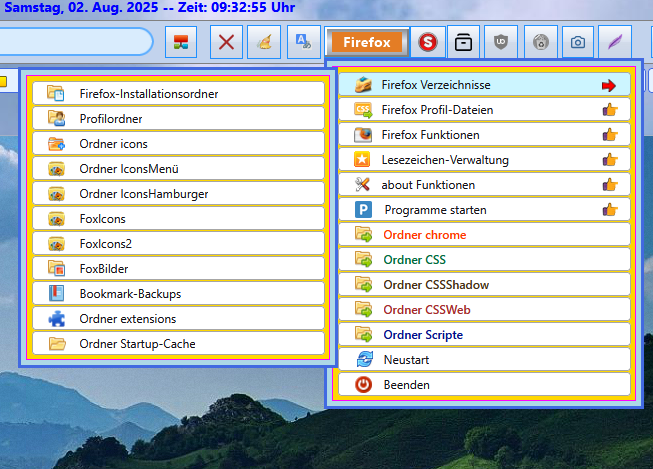Screen dimensions: 653x469
Task: Click the translate icon in the toolbar
Action: (x=300, y=43)
